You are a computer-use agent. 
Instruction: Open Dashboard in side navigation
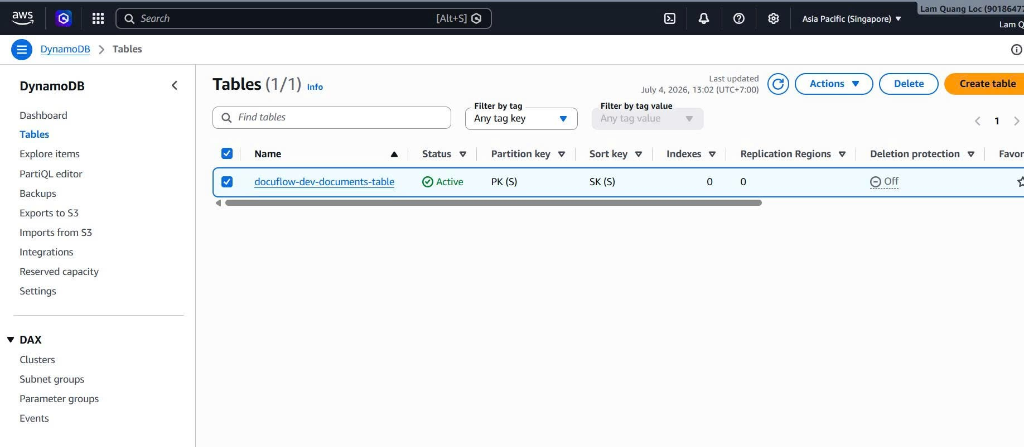pyautogui.click(x=43, y=116)
